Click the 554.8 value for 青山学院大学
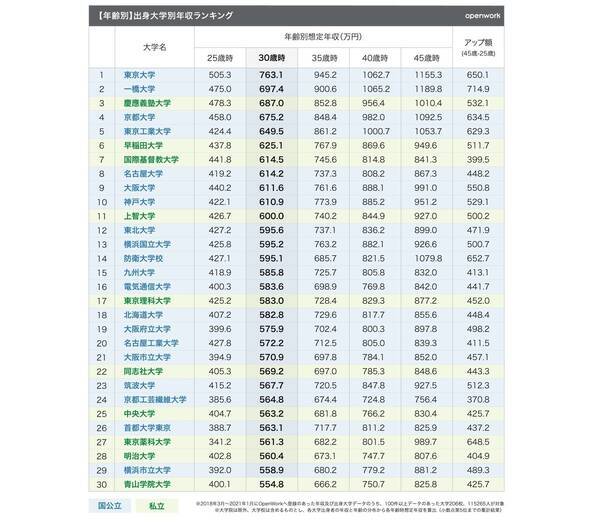The width and height of the screenshot is (600, 523). coord(271,484)
